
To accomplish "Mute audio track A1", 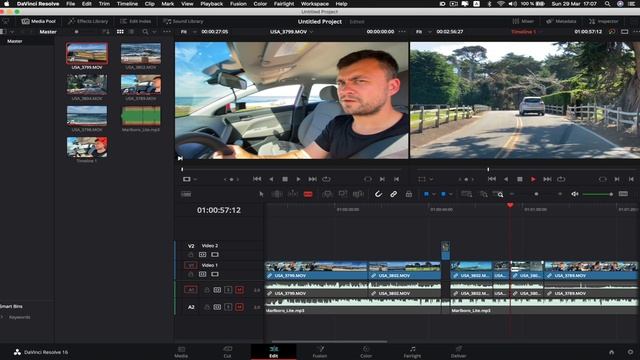I will click(240, 290).
